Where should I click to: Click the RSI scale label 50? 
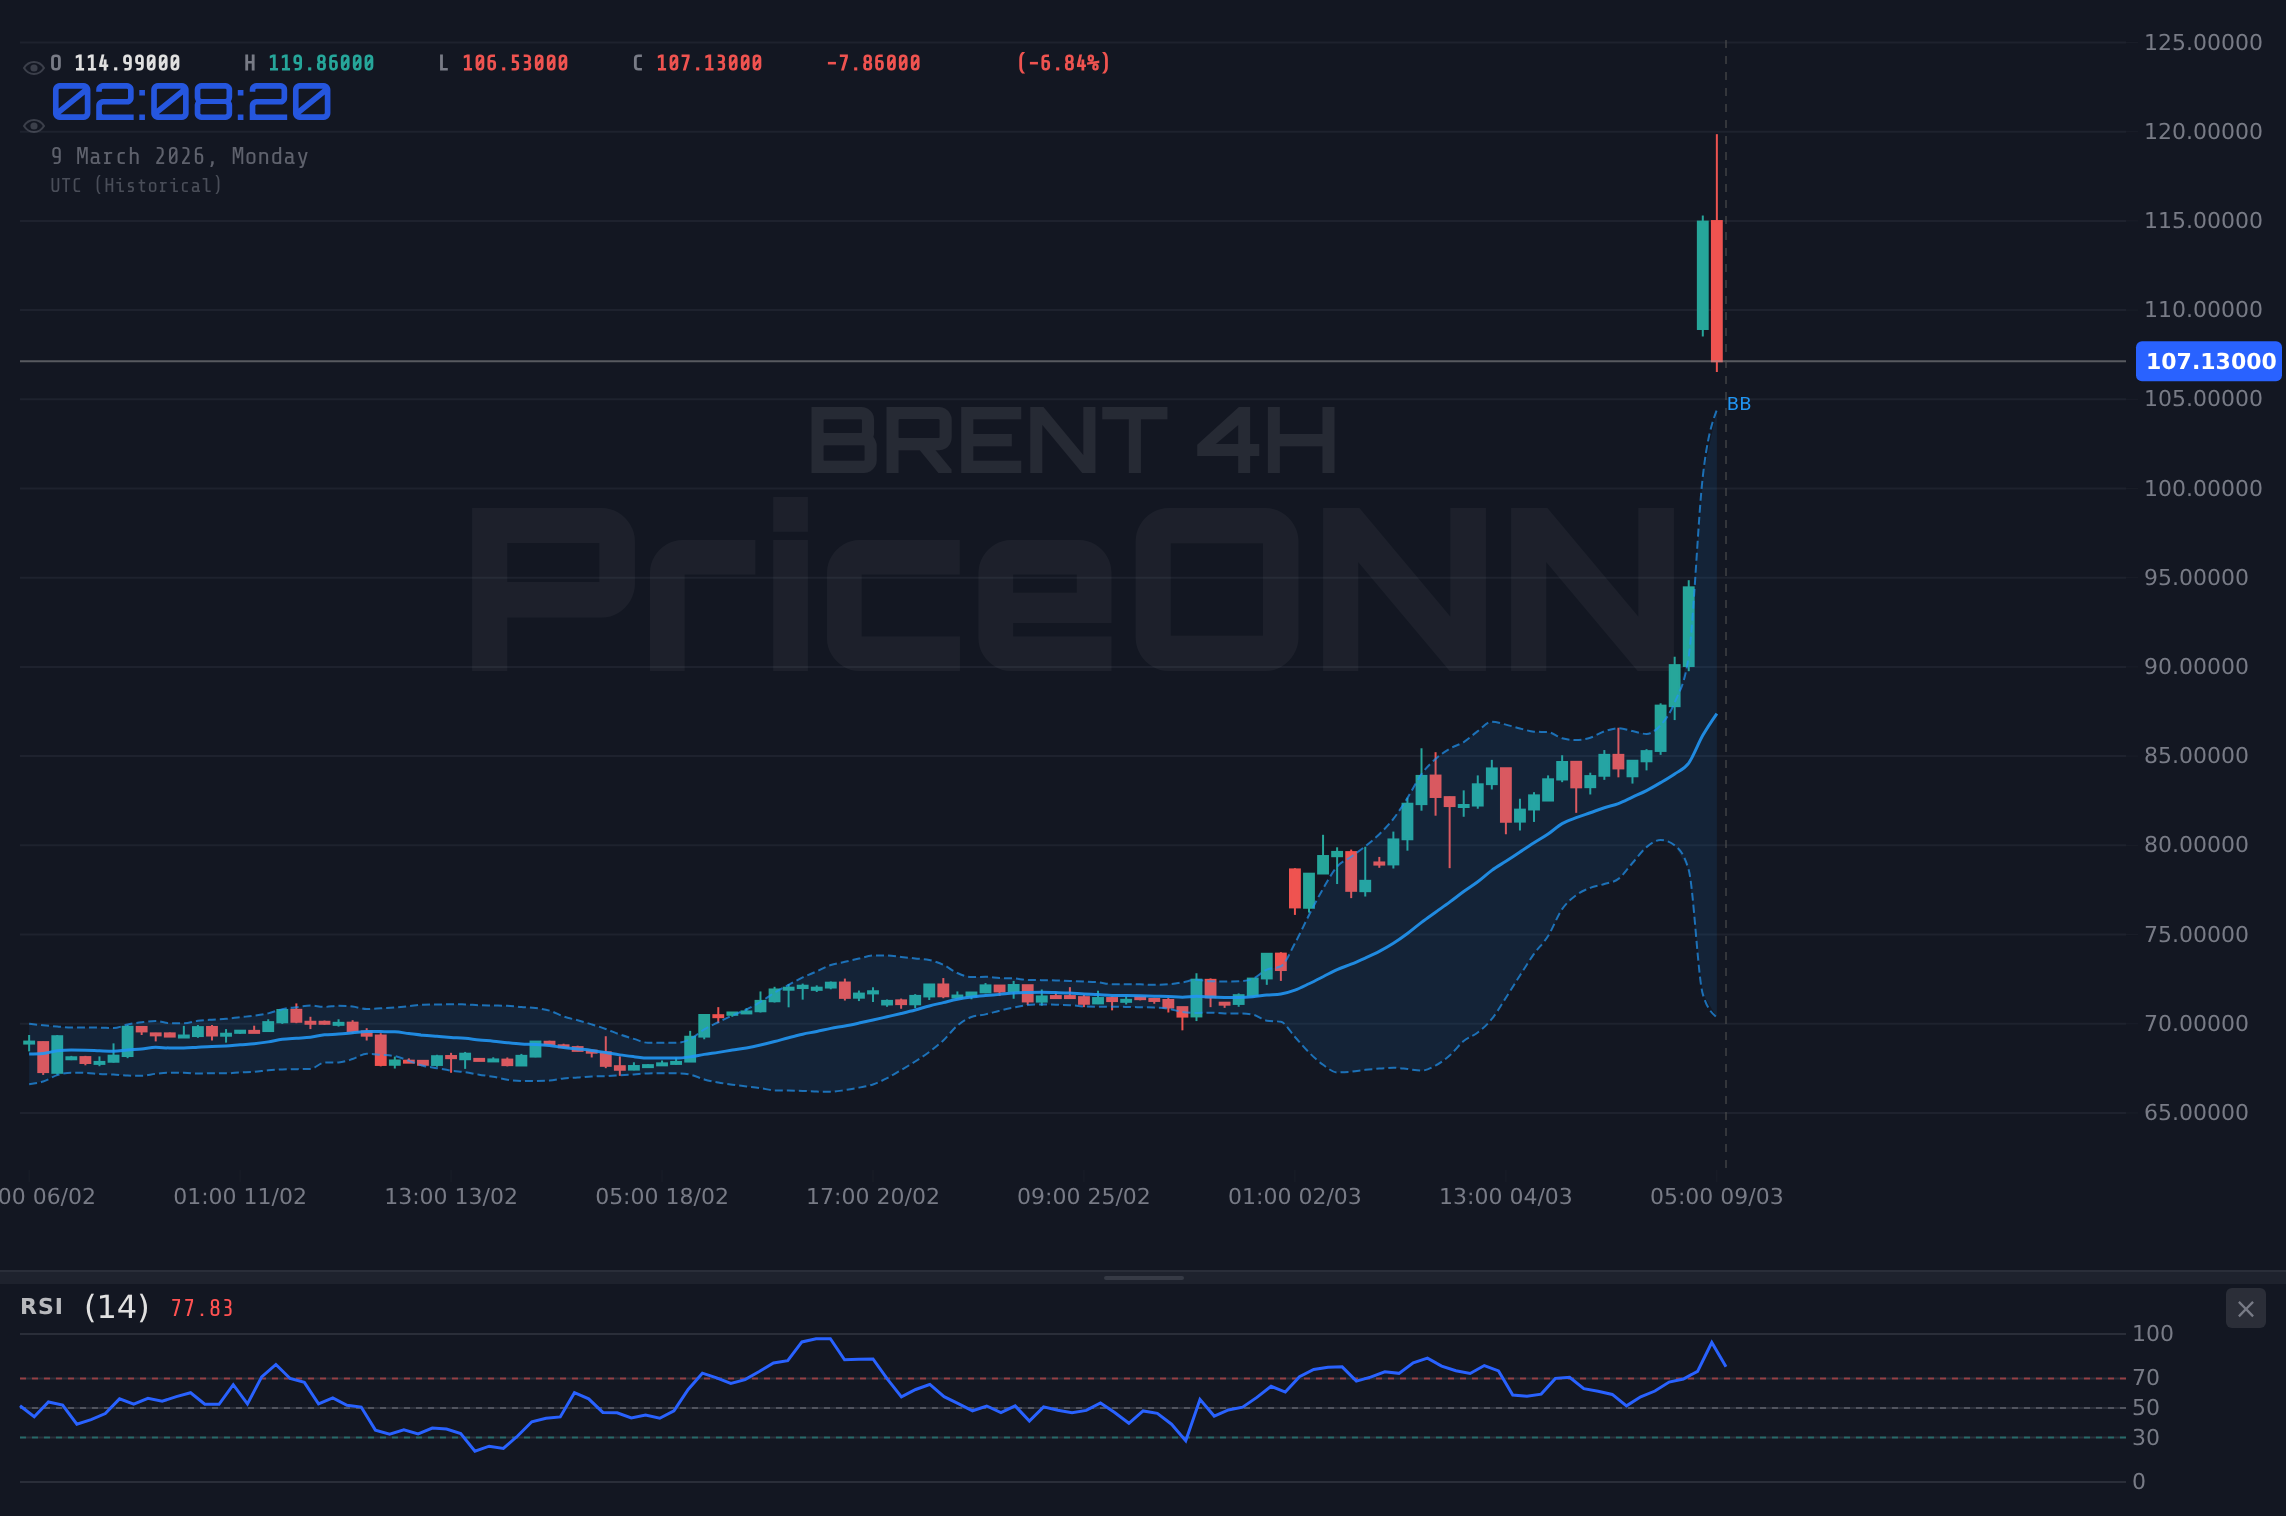2146,1408
